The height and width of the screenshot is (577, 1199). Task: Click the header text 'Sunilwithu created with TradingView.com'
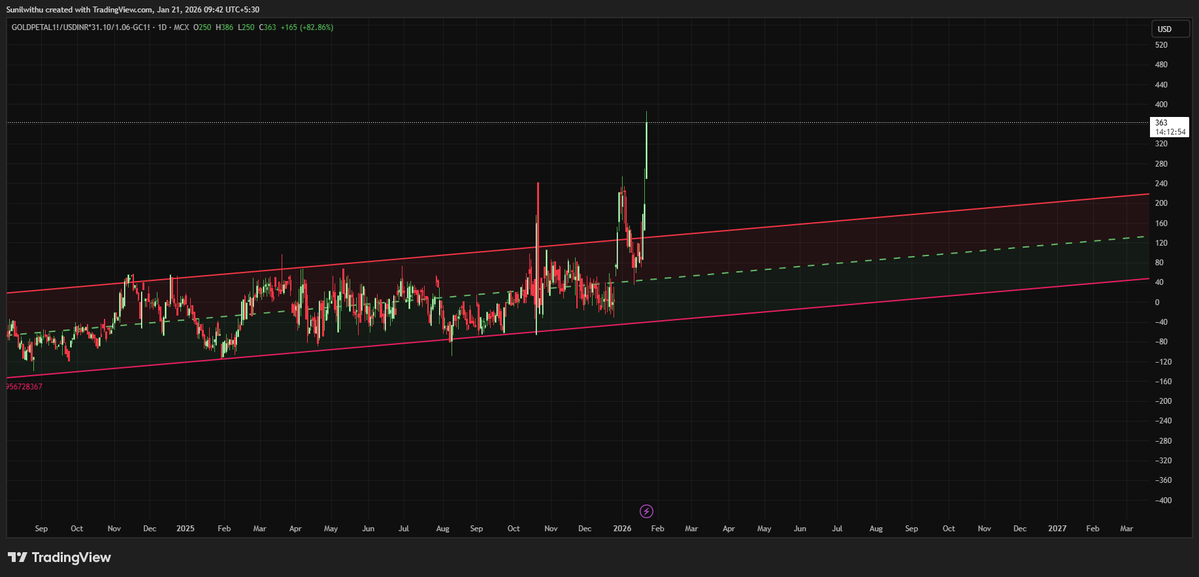click(x=78, y=9)
